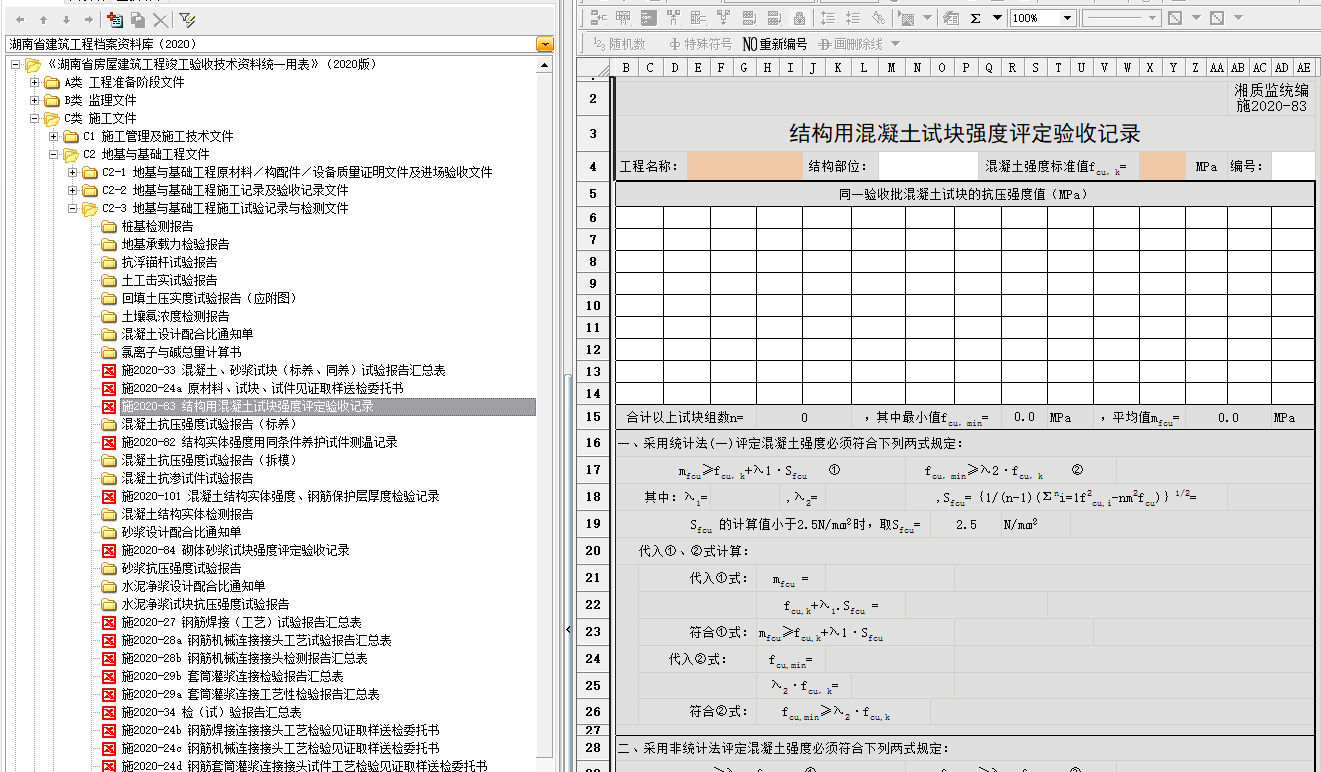Click column header AE

pos(1303,68)
